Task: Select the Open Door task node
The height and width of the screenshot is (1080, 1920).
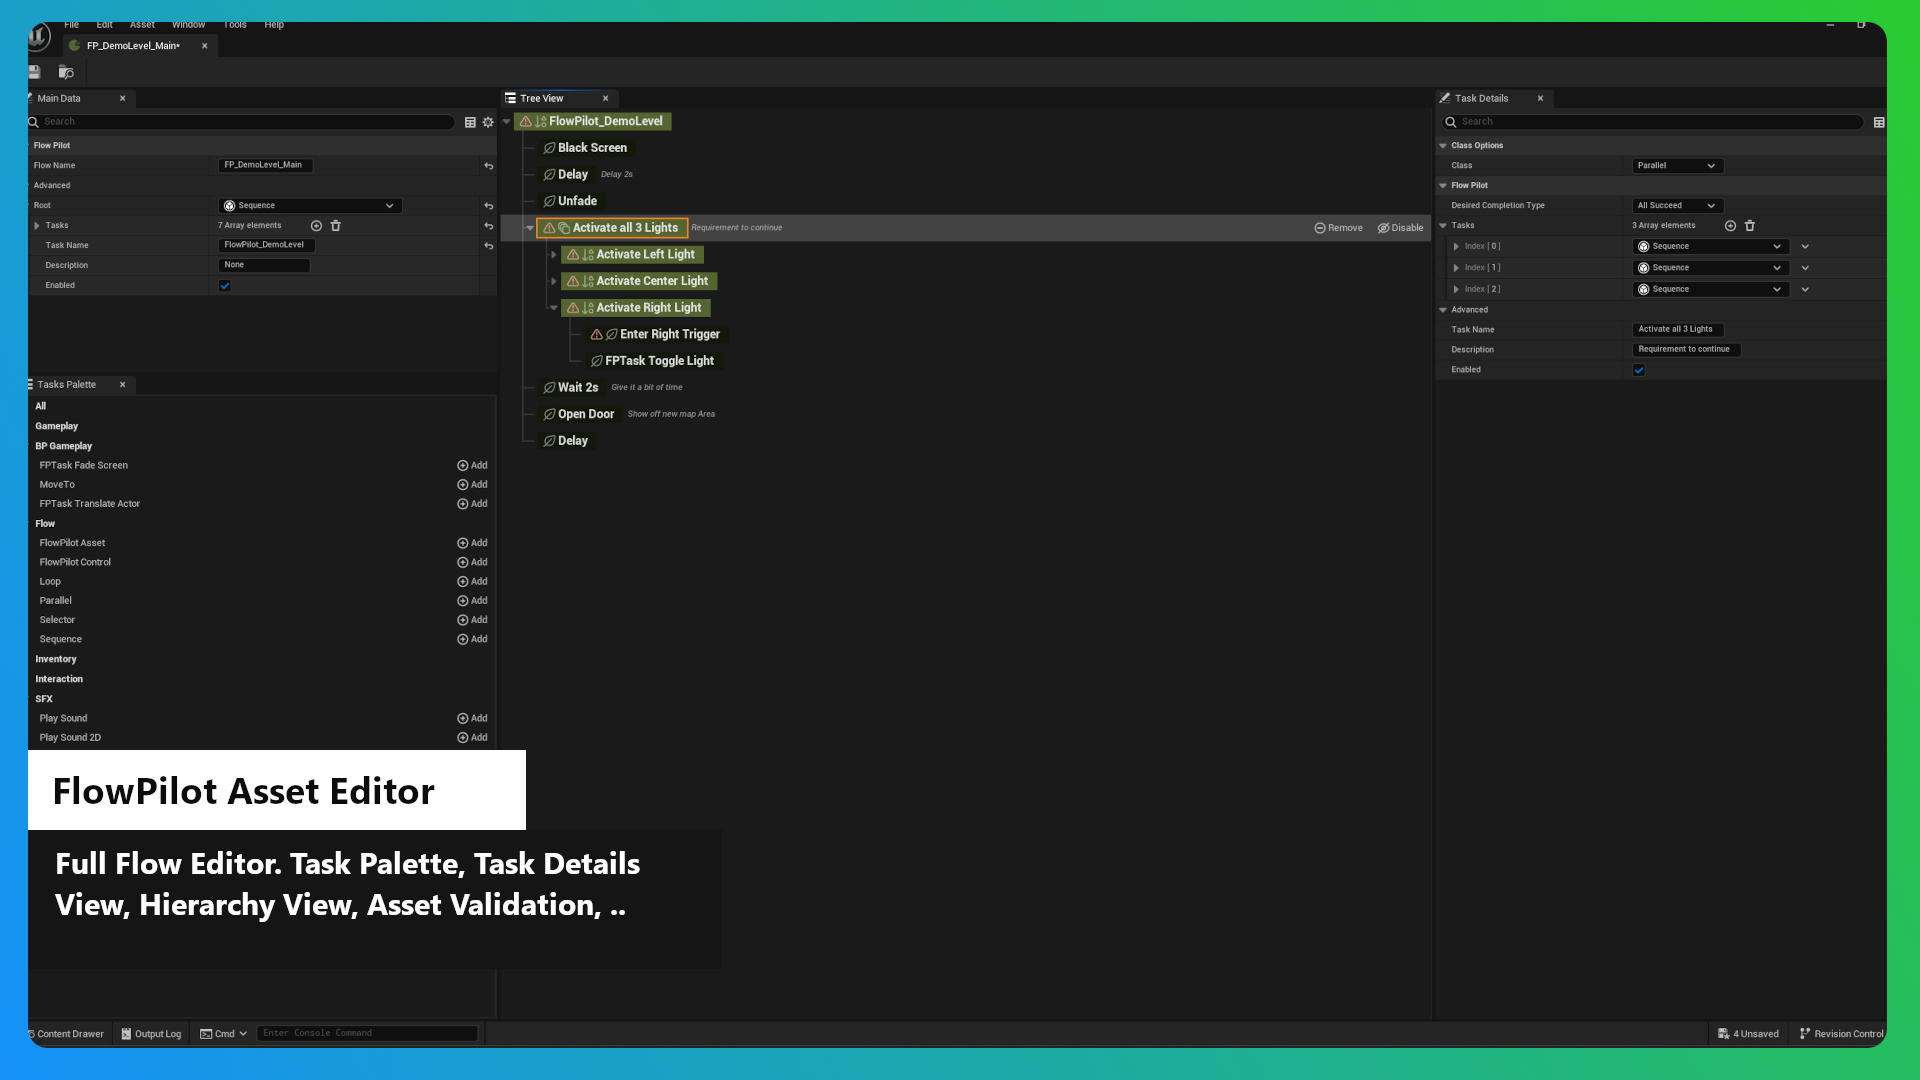Action: point(585,414)
